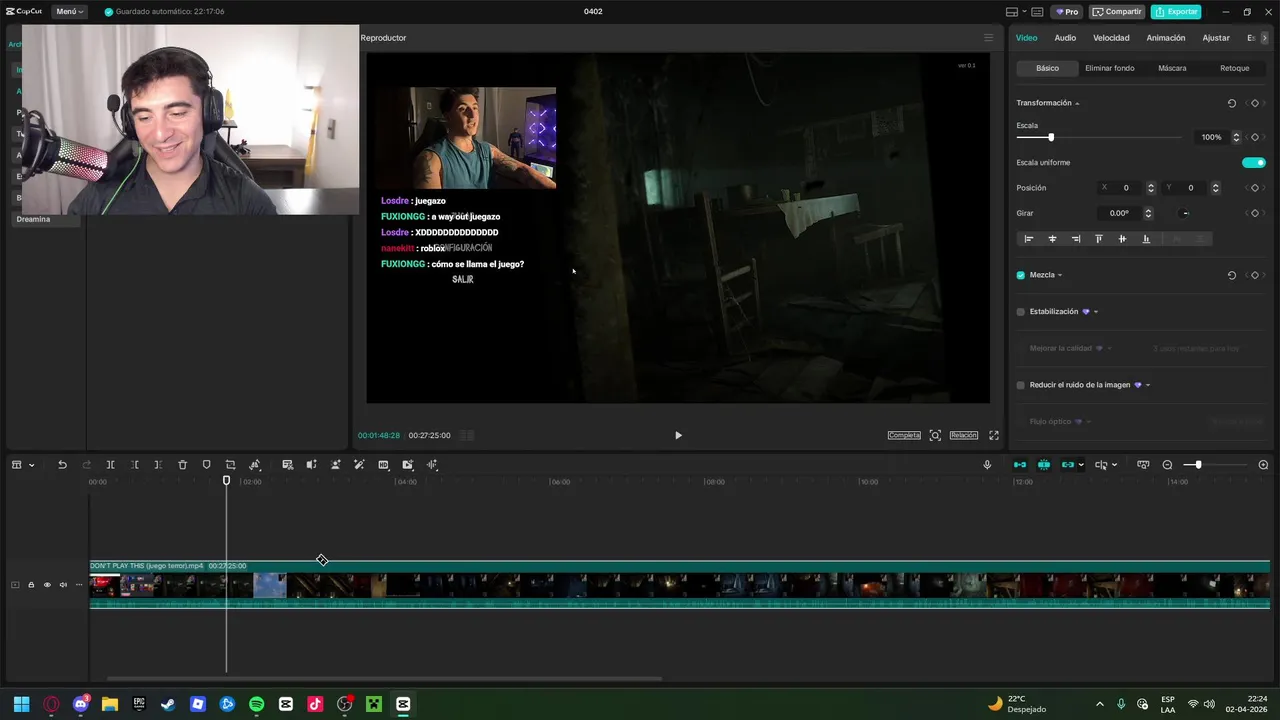Lock the video track
This screenshot has height=720, width=1280.
point(31,585)
